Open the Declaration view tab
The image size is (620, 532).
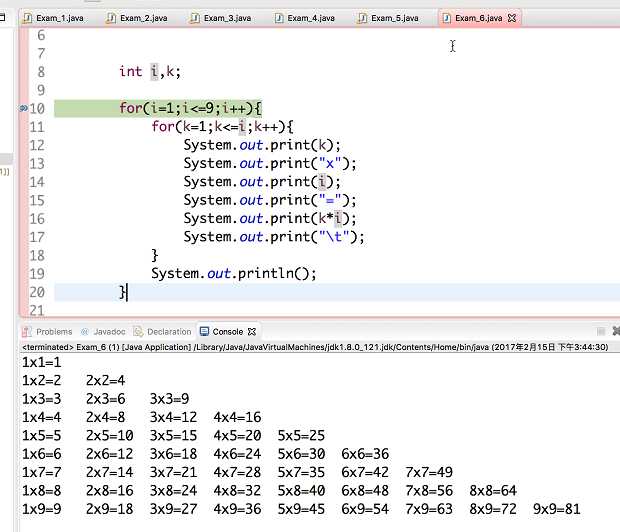pos(163,331)
